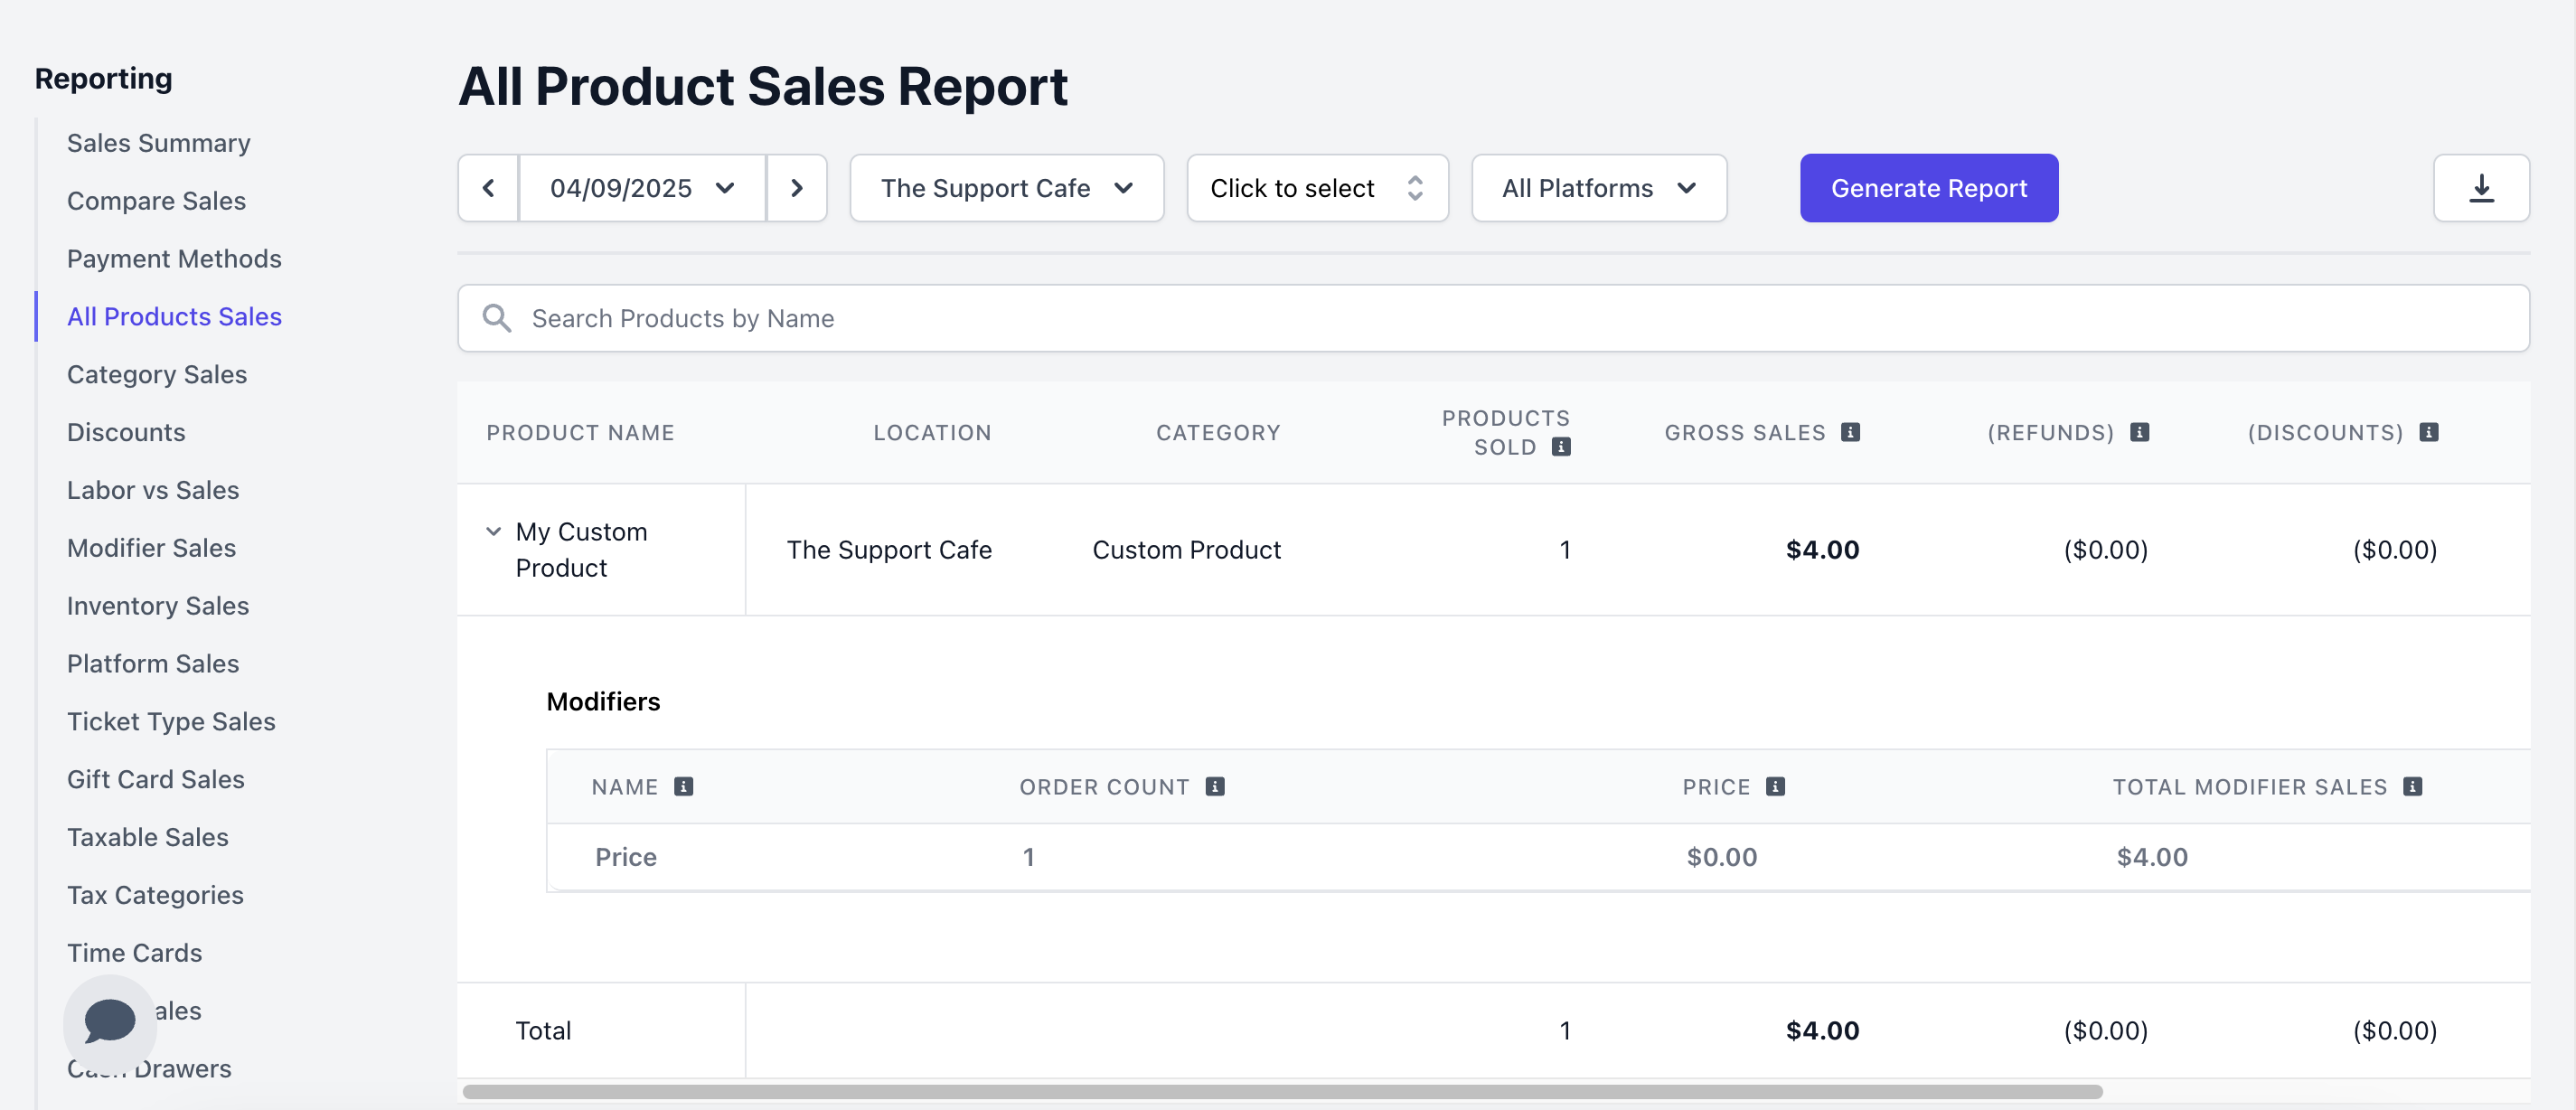Viewport: 2576px width, 1110px height.
Task: Open the All Platforms dropdown
Action: click(x=1598, y=188)
